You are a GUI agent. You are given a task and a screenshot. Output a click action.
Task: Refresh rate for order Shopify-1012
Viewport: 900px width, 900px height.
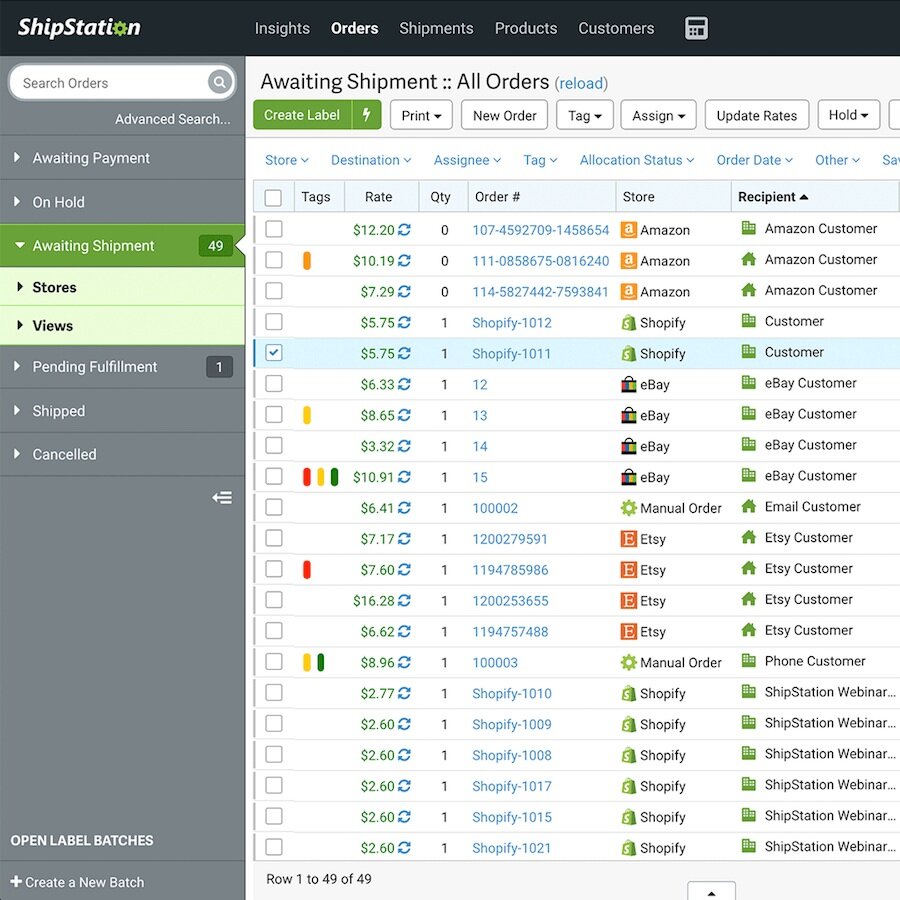tap(404, 323)
